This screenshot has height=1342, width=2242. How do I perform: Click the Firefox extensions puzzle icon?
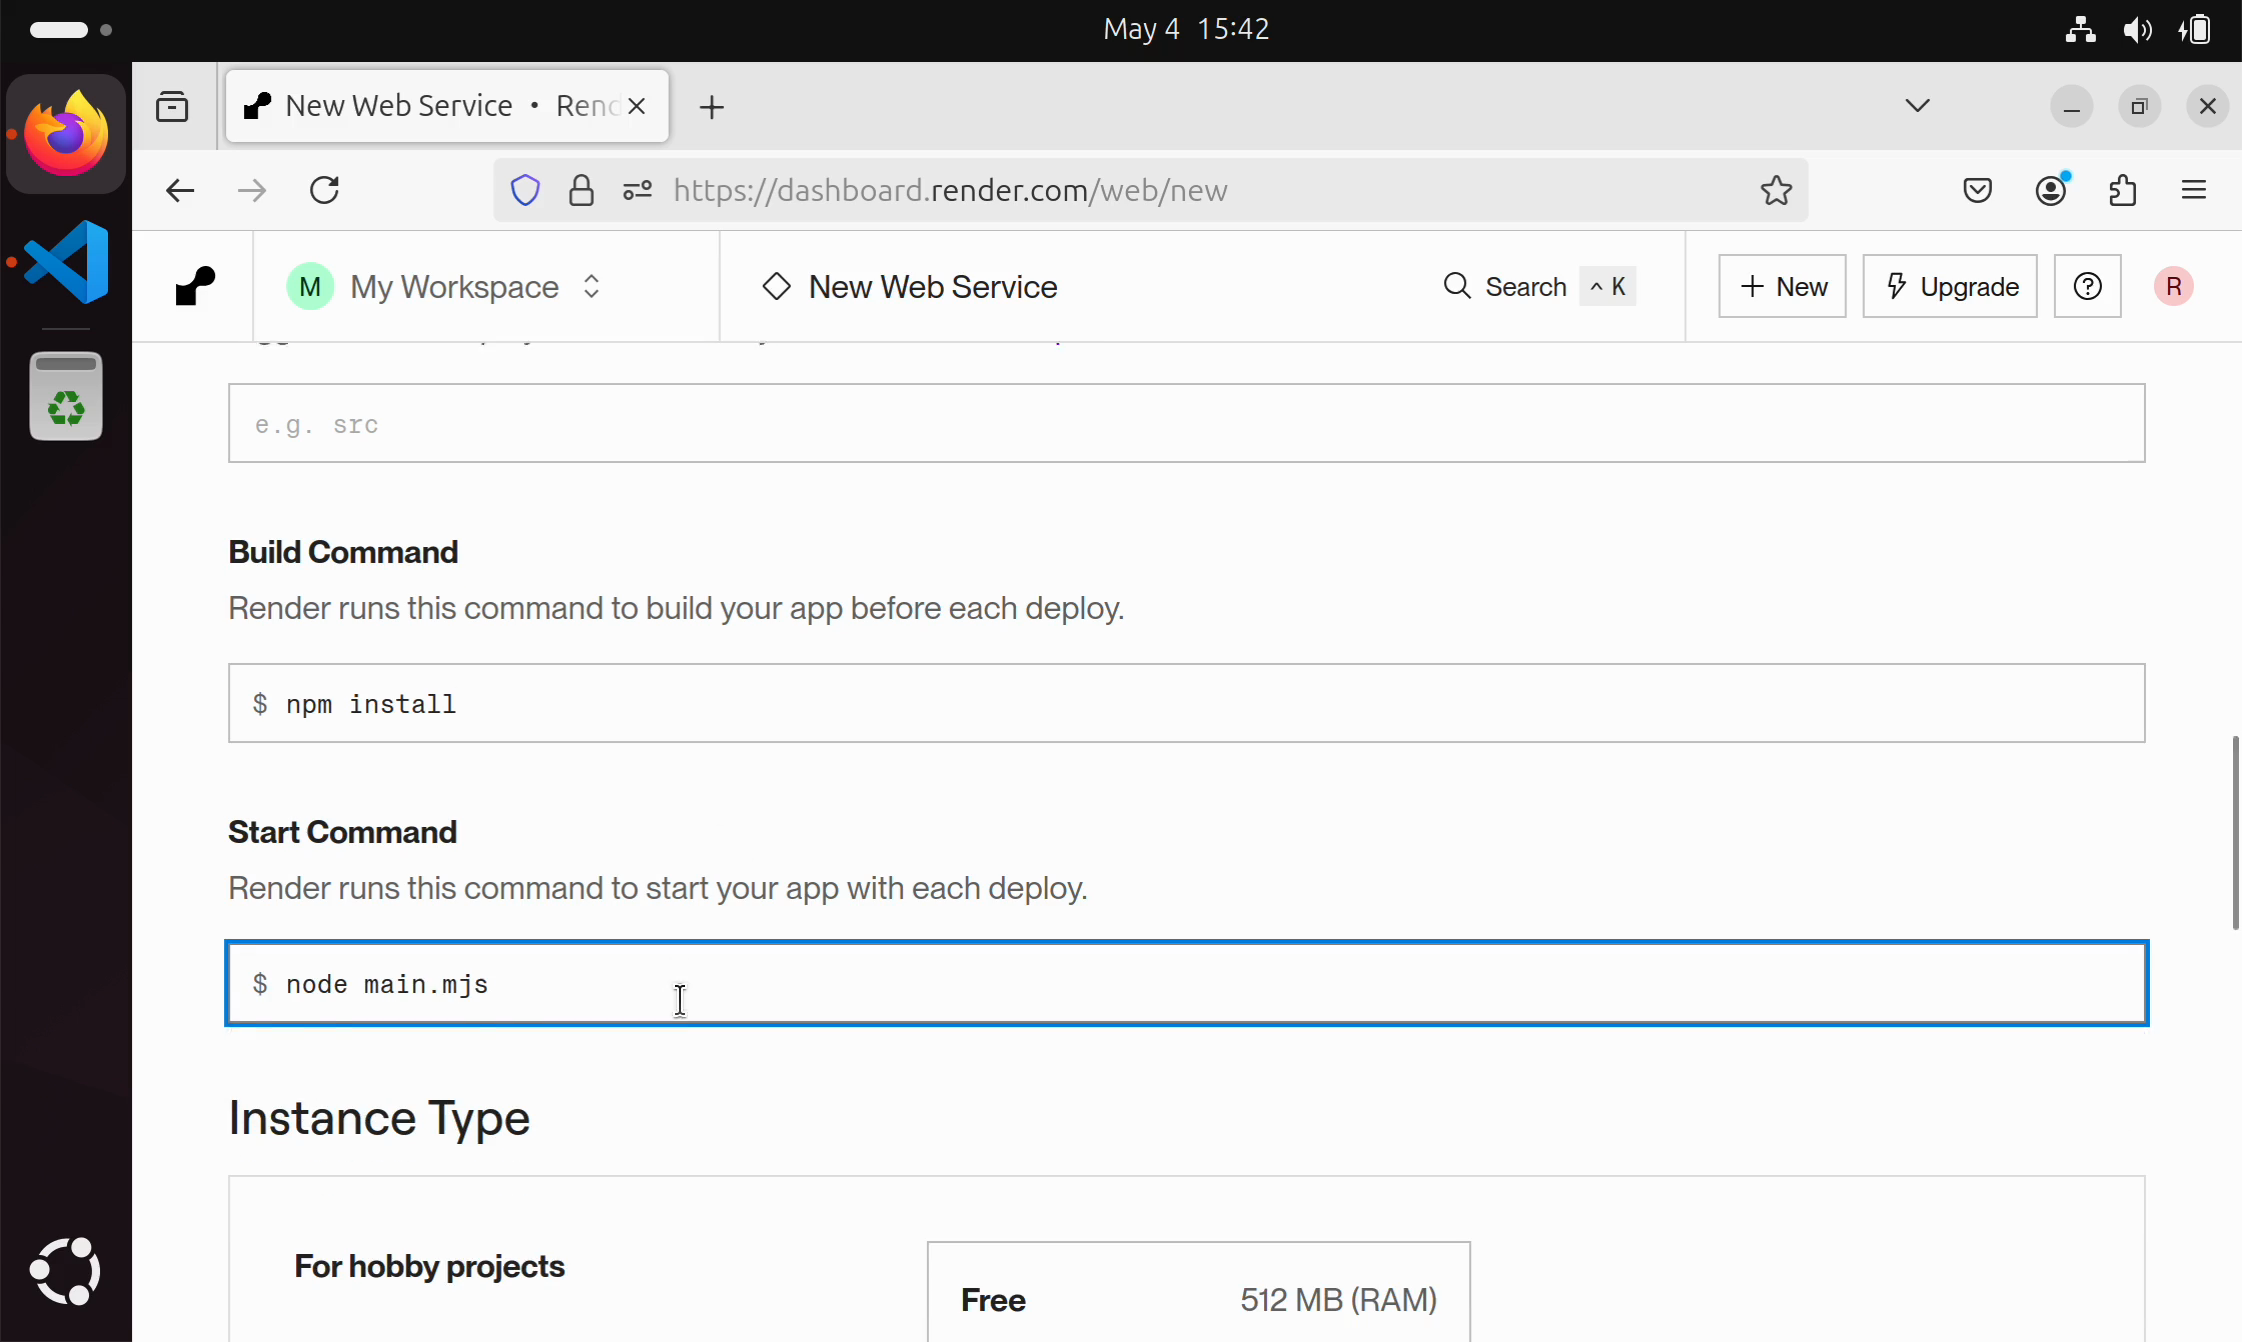tap(2122, 190)
